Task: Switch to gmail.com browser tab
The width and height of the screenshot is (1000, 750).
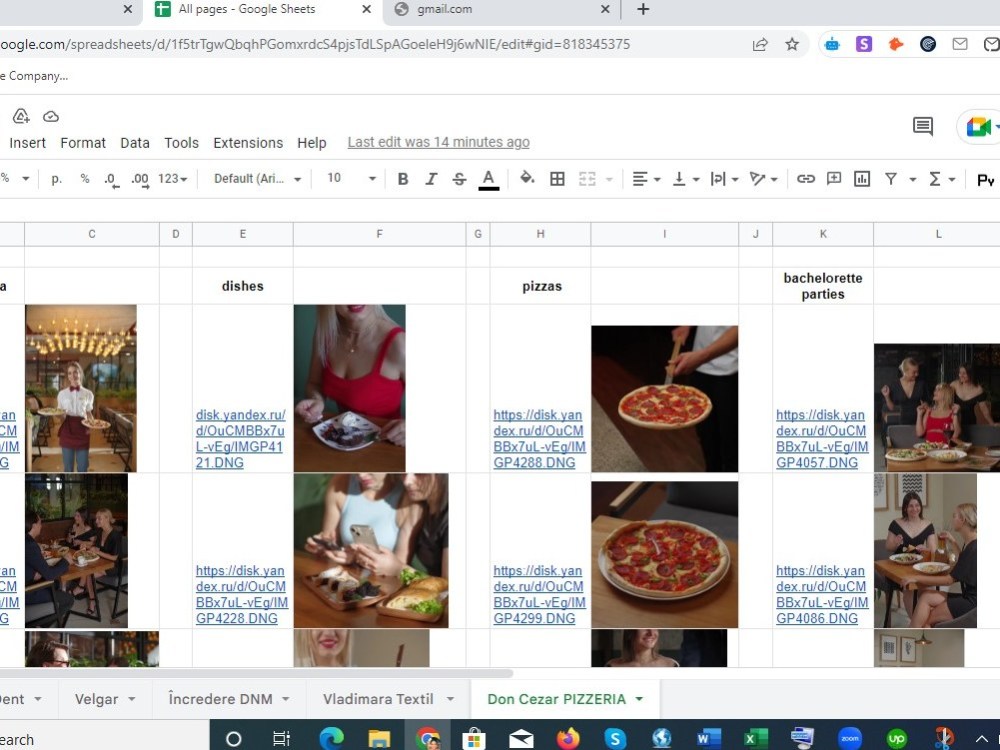Action: [x=501, y=10]
